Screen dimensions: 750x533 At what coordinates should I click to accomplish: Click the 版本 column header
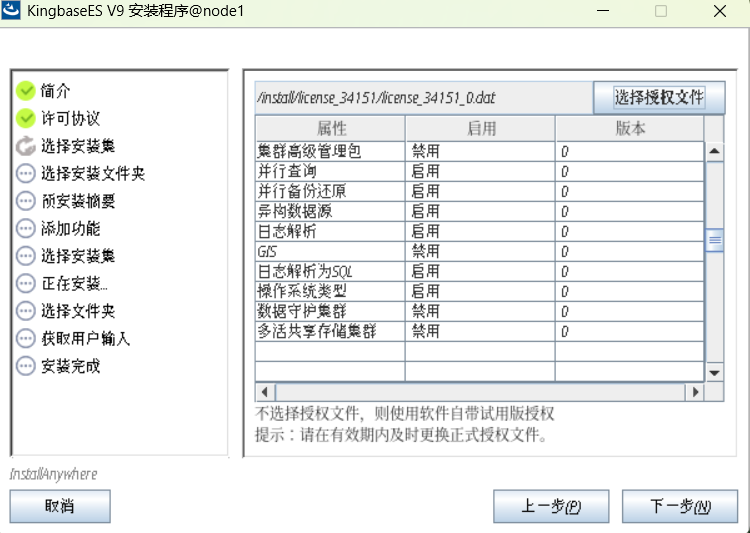[630, 129]
